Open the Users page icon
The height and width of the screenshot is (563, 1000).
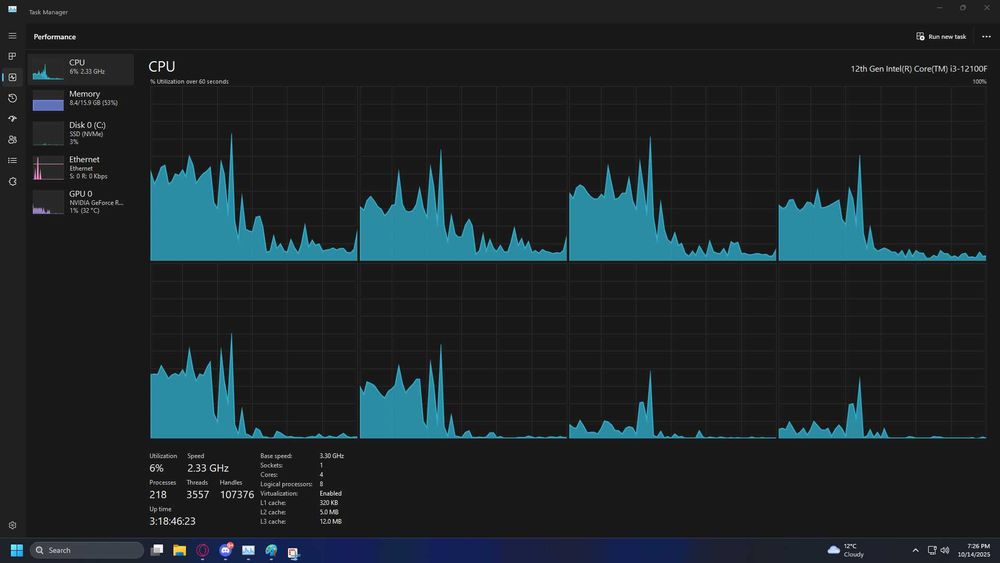click(x=12, y=140)
